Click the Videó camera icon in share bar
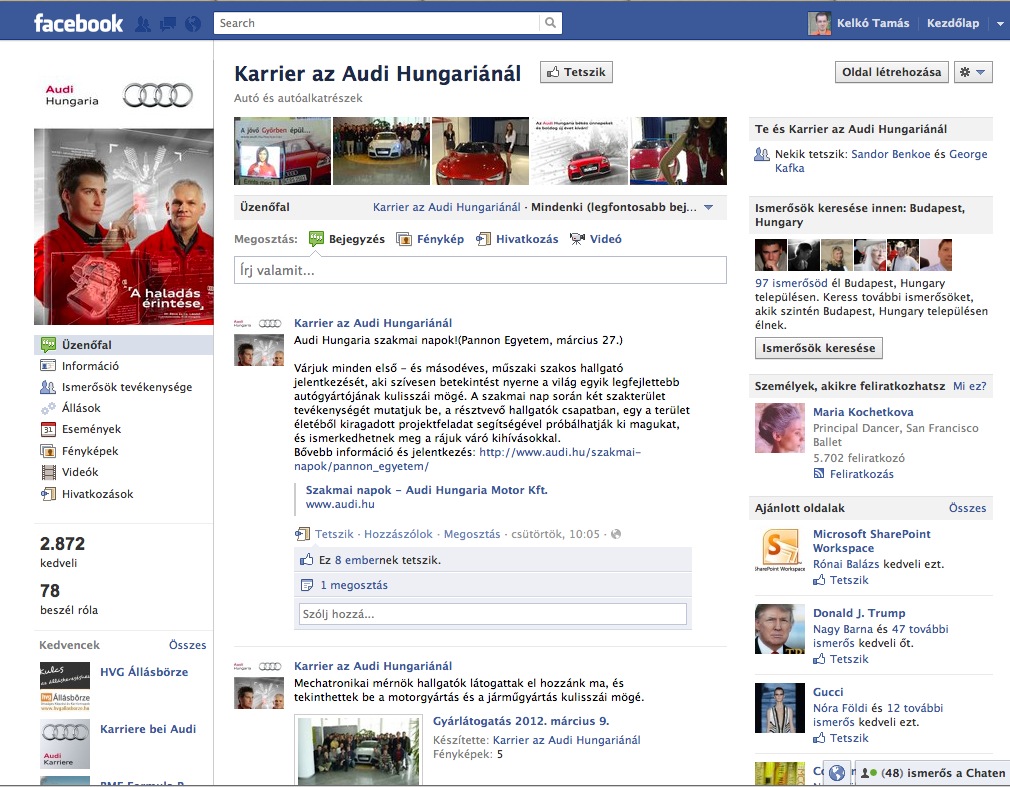The image size is (1010, 787). (577, 239)
